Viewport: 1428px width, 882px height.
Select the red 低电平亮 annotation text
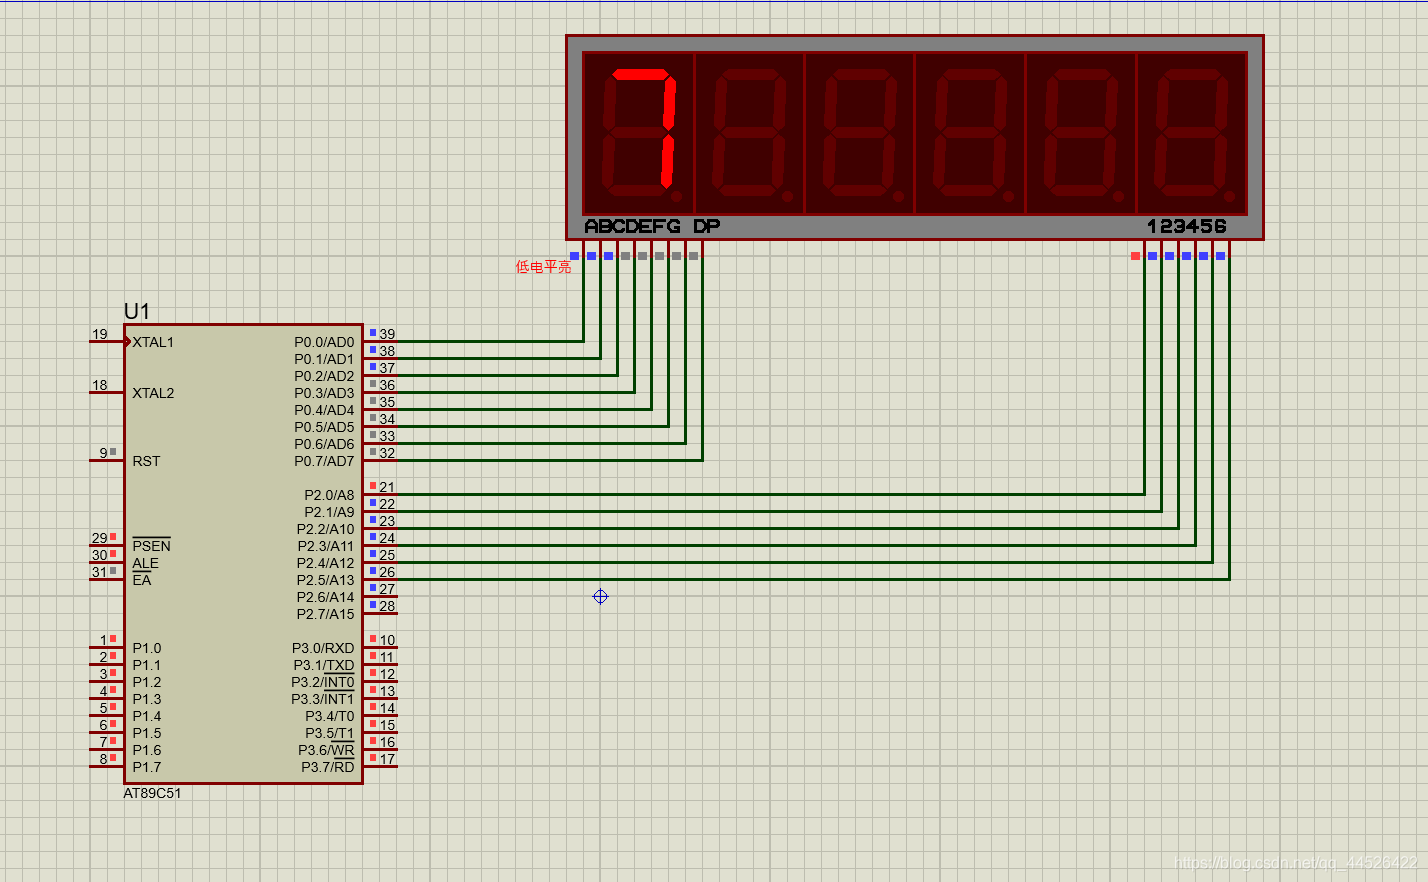[x=543, y=267]
